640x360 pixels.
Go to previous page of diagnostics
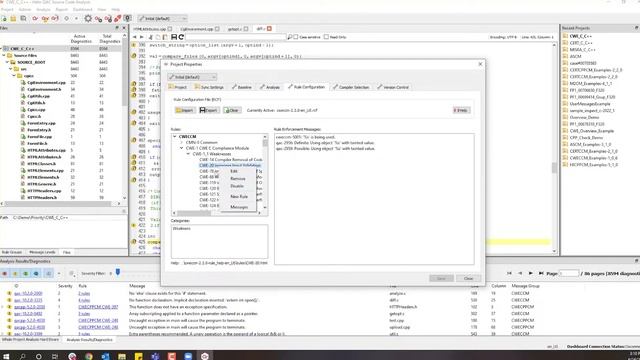520,273
